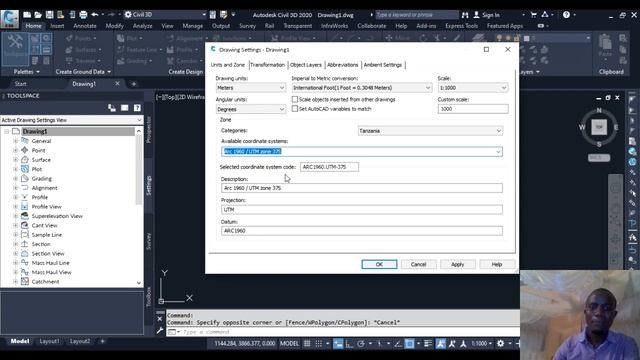
Task: Select the Mass Haul Line tree item
Action: (51, 263)
